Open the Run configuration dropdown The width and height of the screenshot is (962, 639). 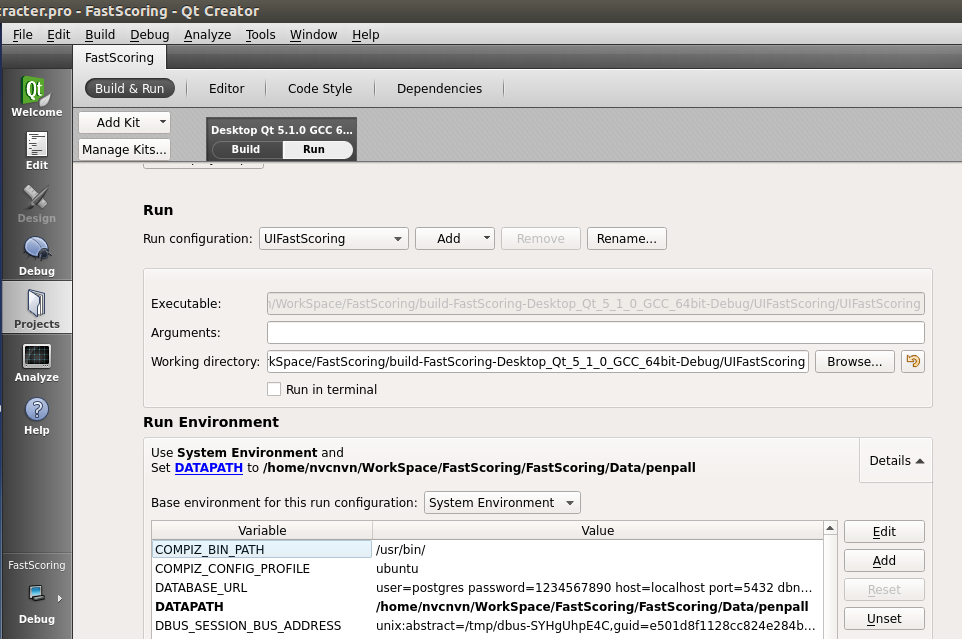[334, 239]
